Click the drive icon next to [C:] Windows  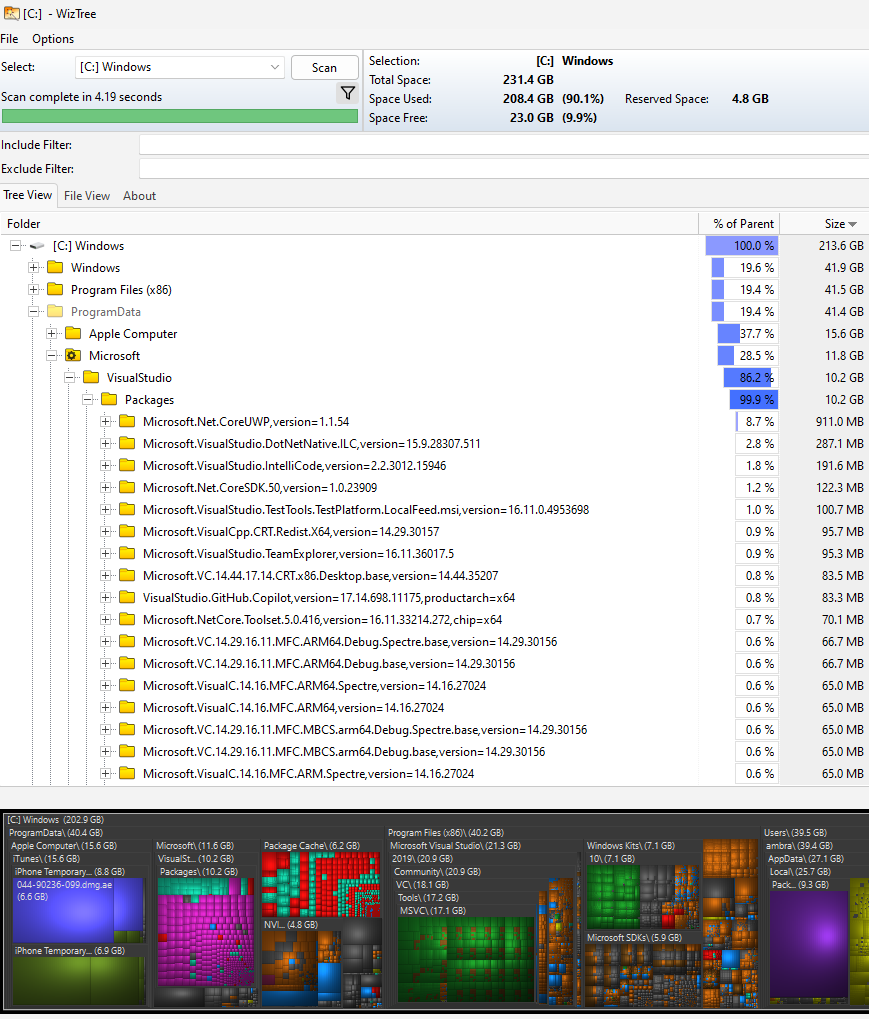coord(37,246)
